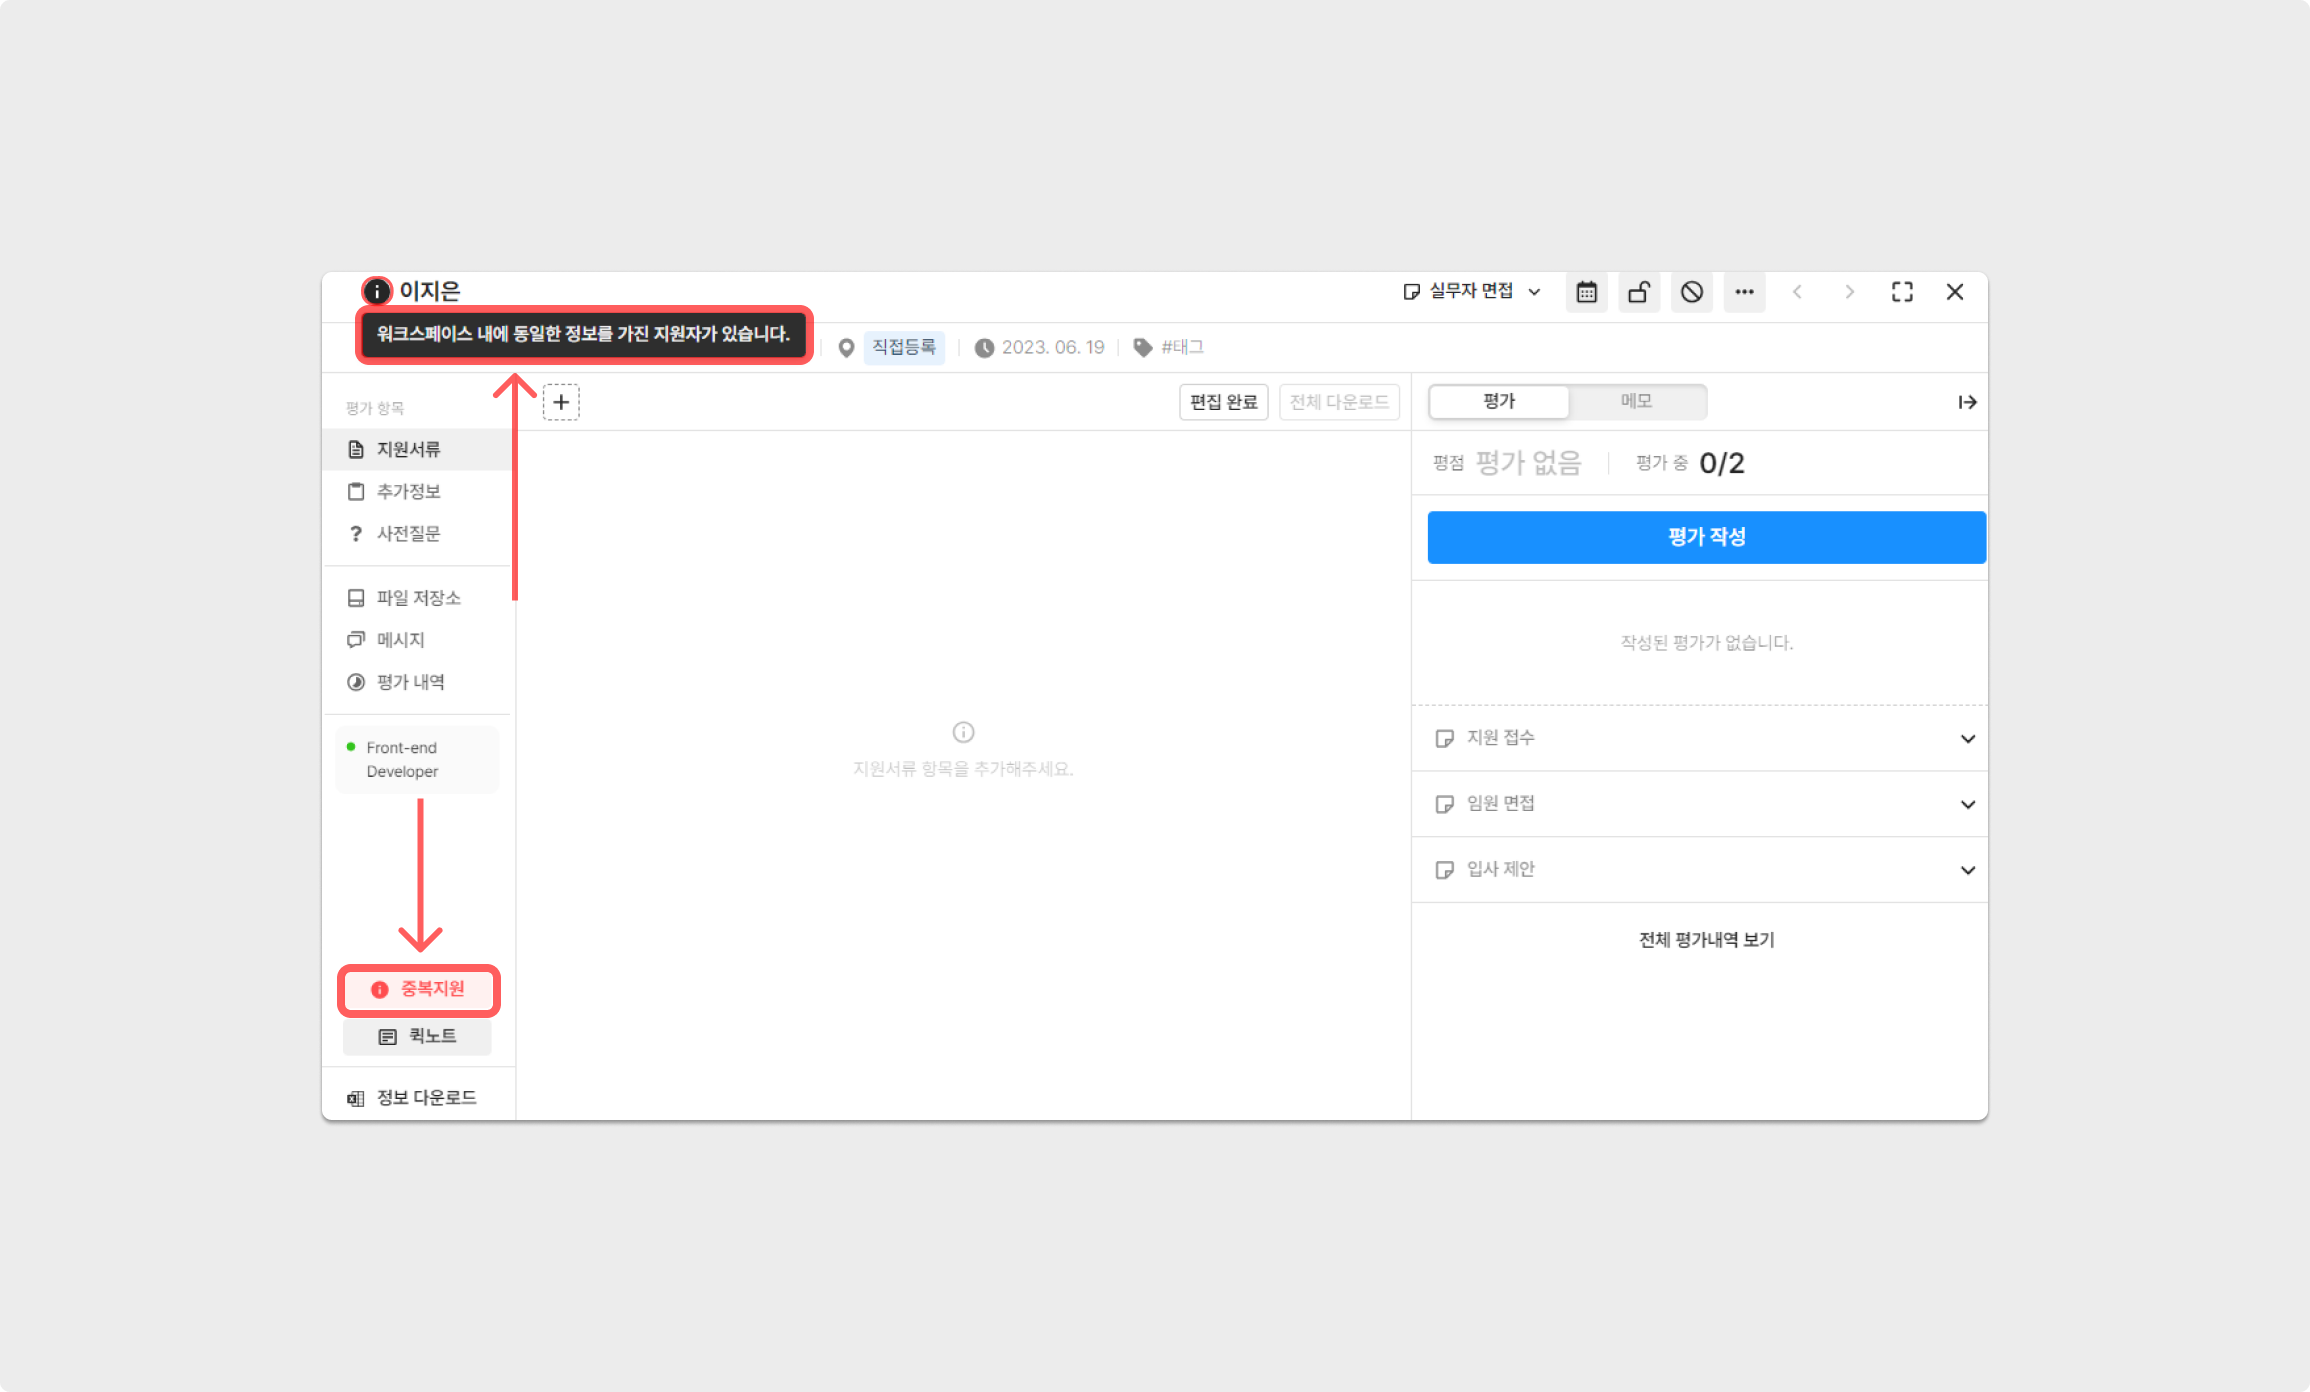Collapse right panel with arrow icon
This screenshot has height=1392, width=2310.
tap(1967, 402)
